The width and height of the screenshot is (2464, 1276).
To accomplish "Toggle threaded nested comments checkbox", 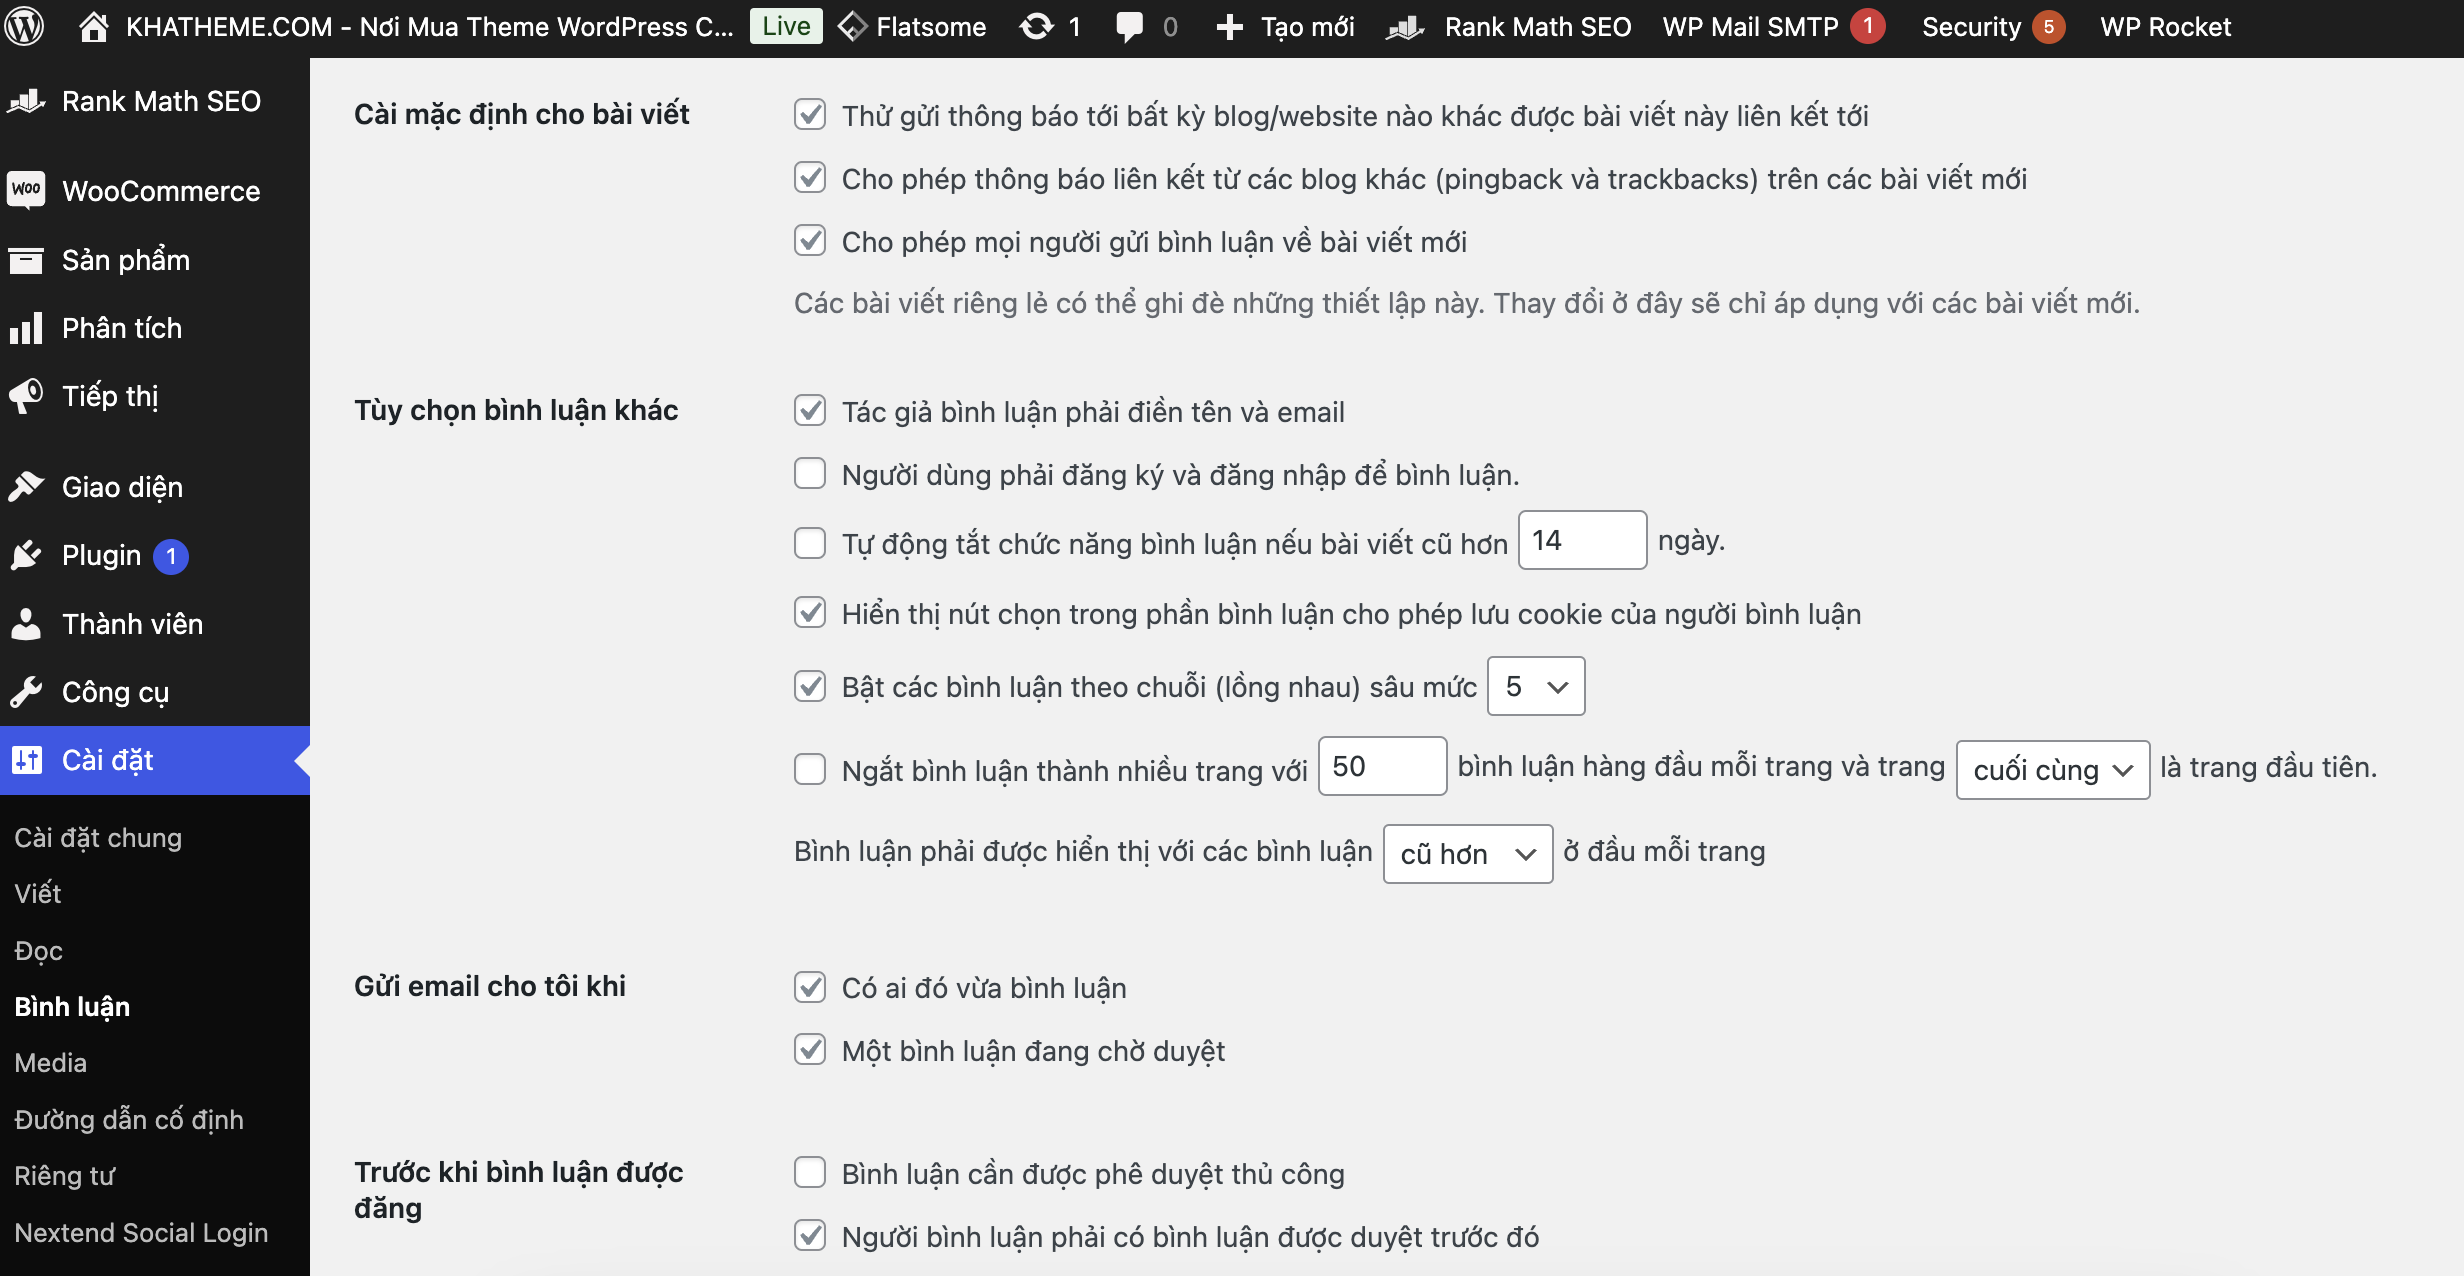I will point(810,686).
